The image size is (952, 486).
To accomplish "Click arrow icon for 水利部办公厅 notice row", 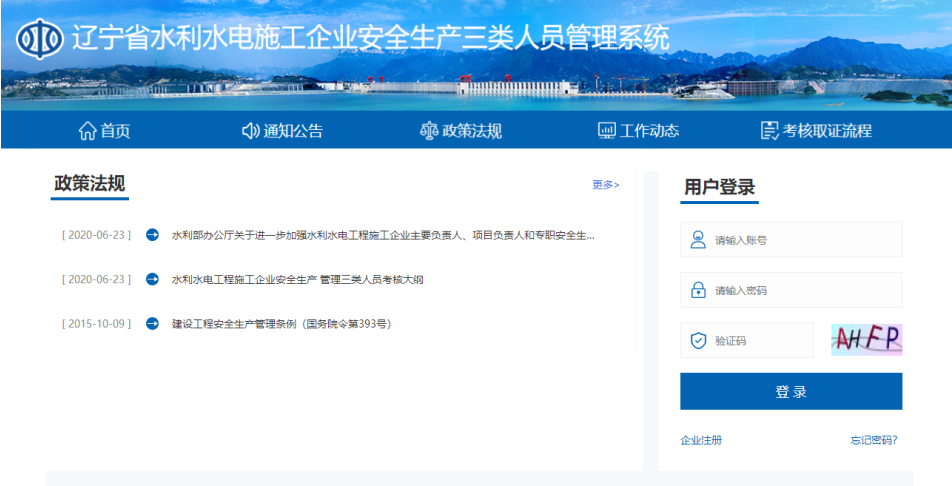I will tap(152, 234).
